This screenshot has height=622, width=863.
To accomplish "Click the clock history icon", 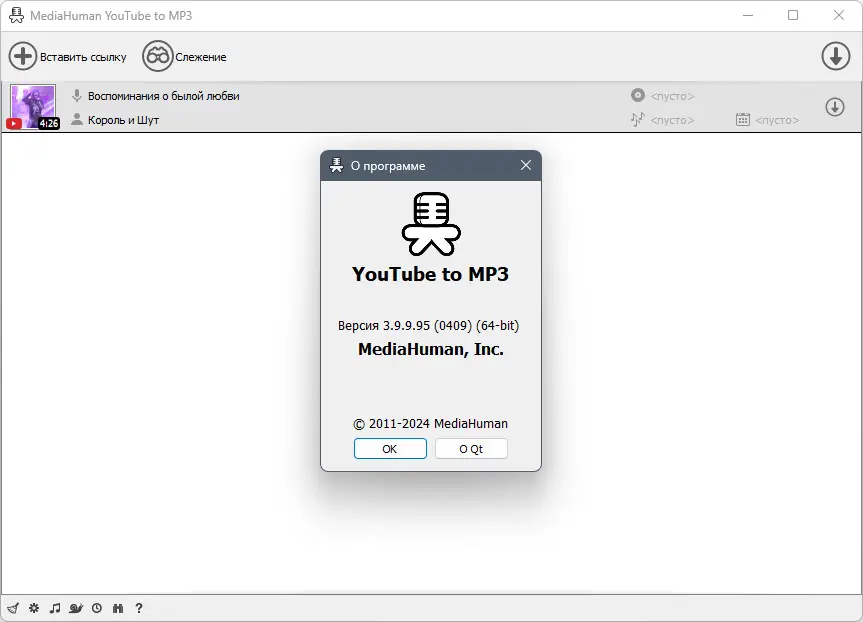I will 97,608.
